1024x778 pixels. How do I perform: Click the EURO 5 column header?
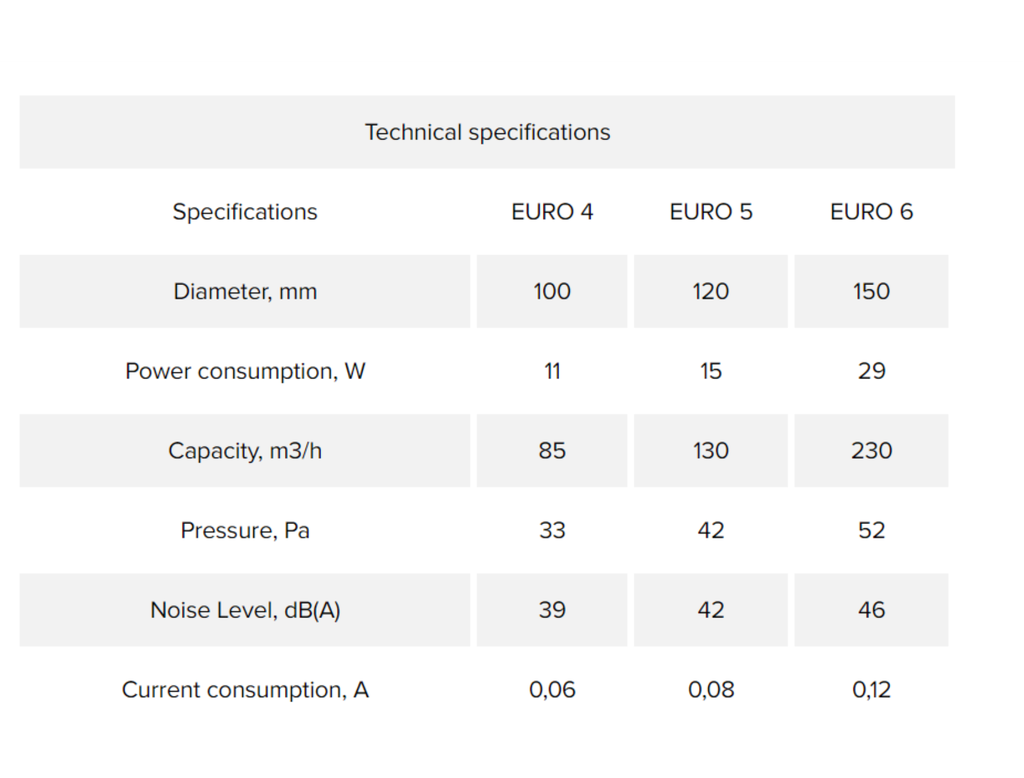(711, 212)
